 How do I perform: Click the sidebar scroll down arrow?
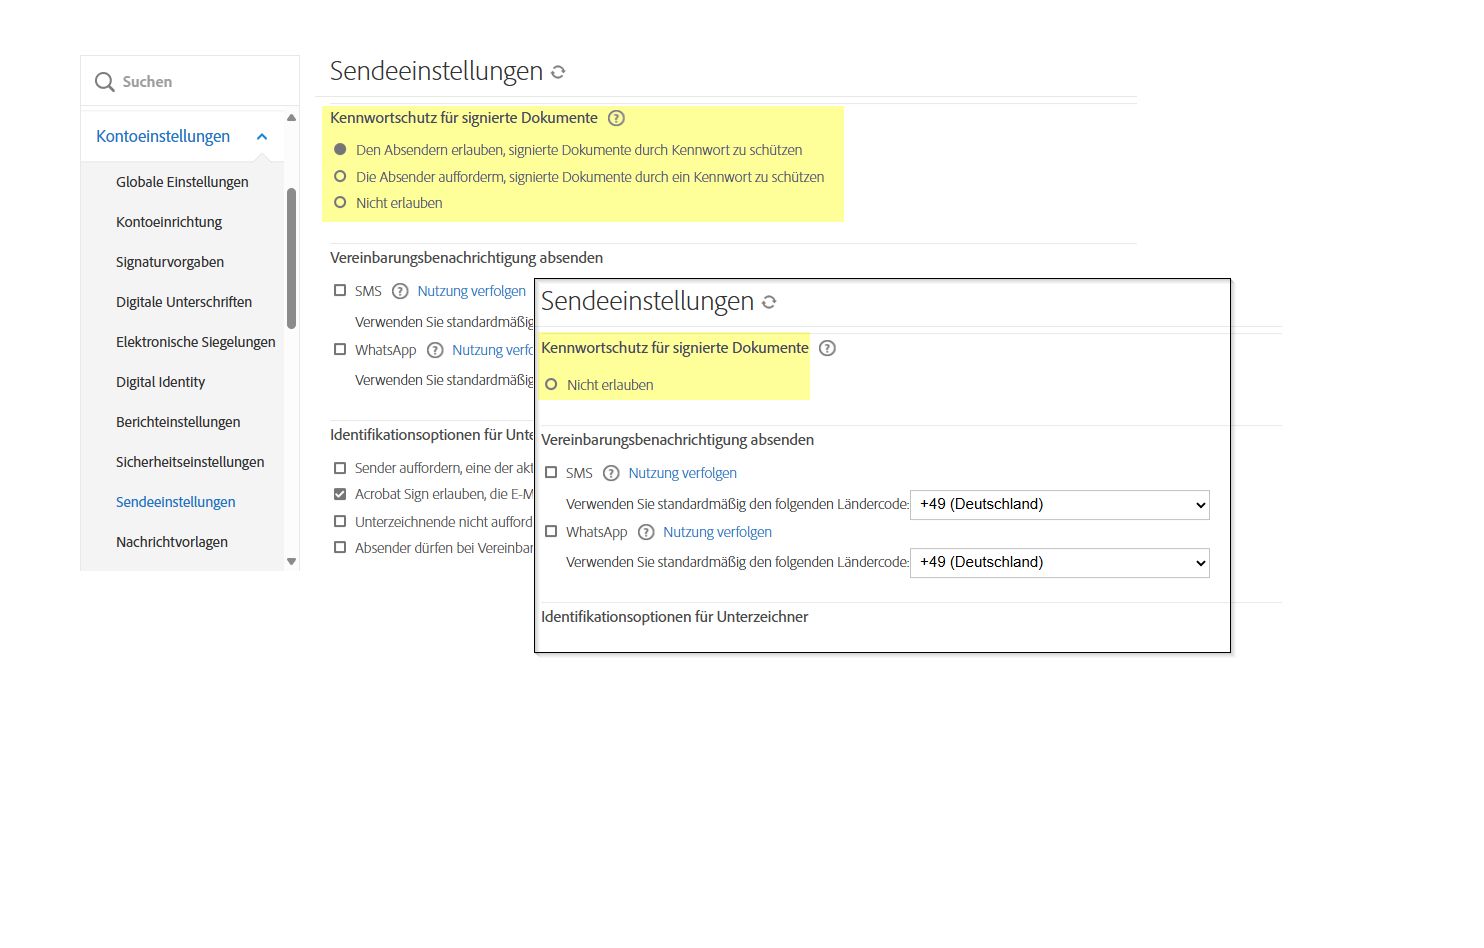click(x=291, y=562)
